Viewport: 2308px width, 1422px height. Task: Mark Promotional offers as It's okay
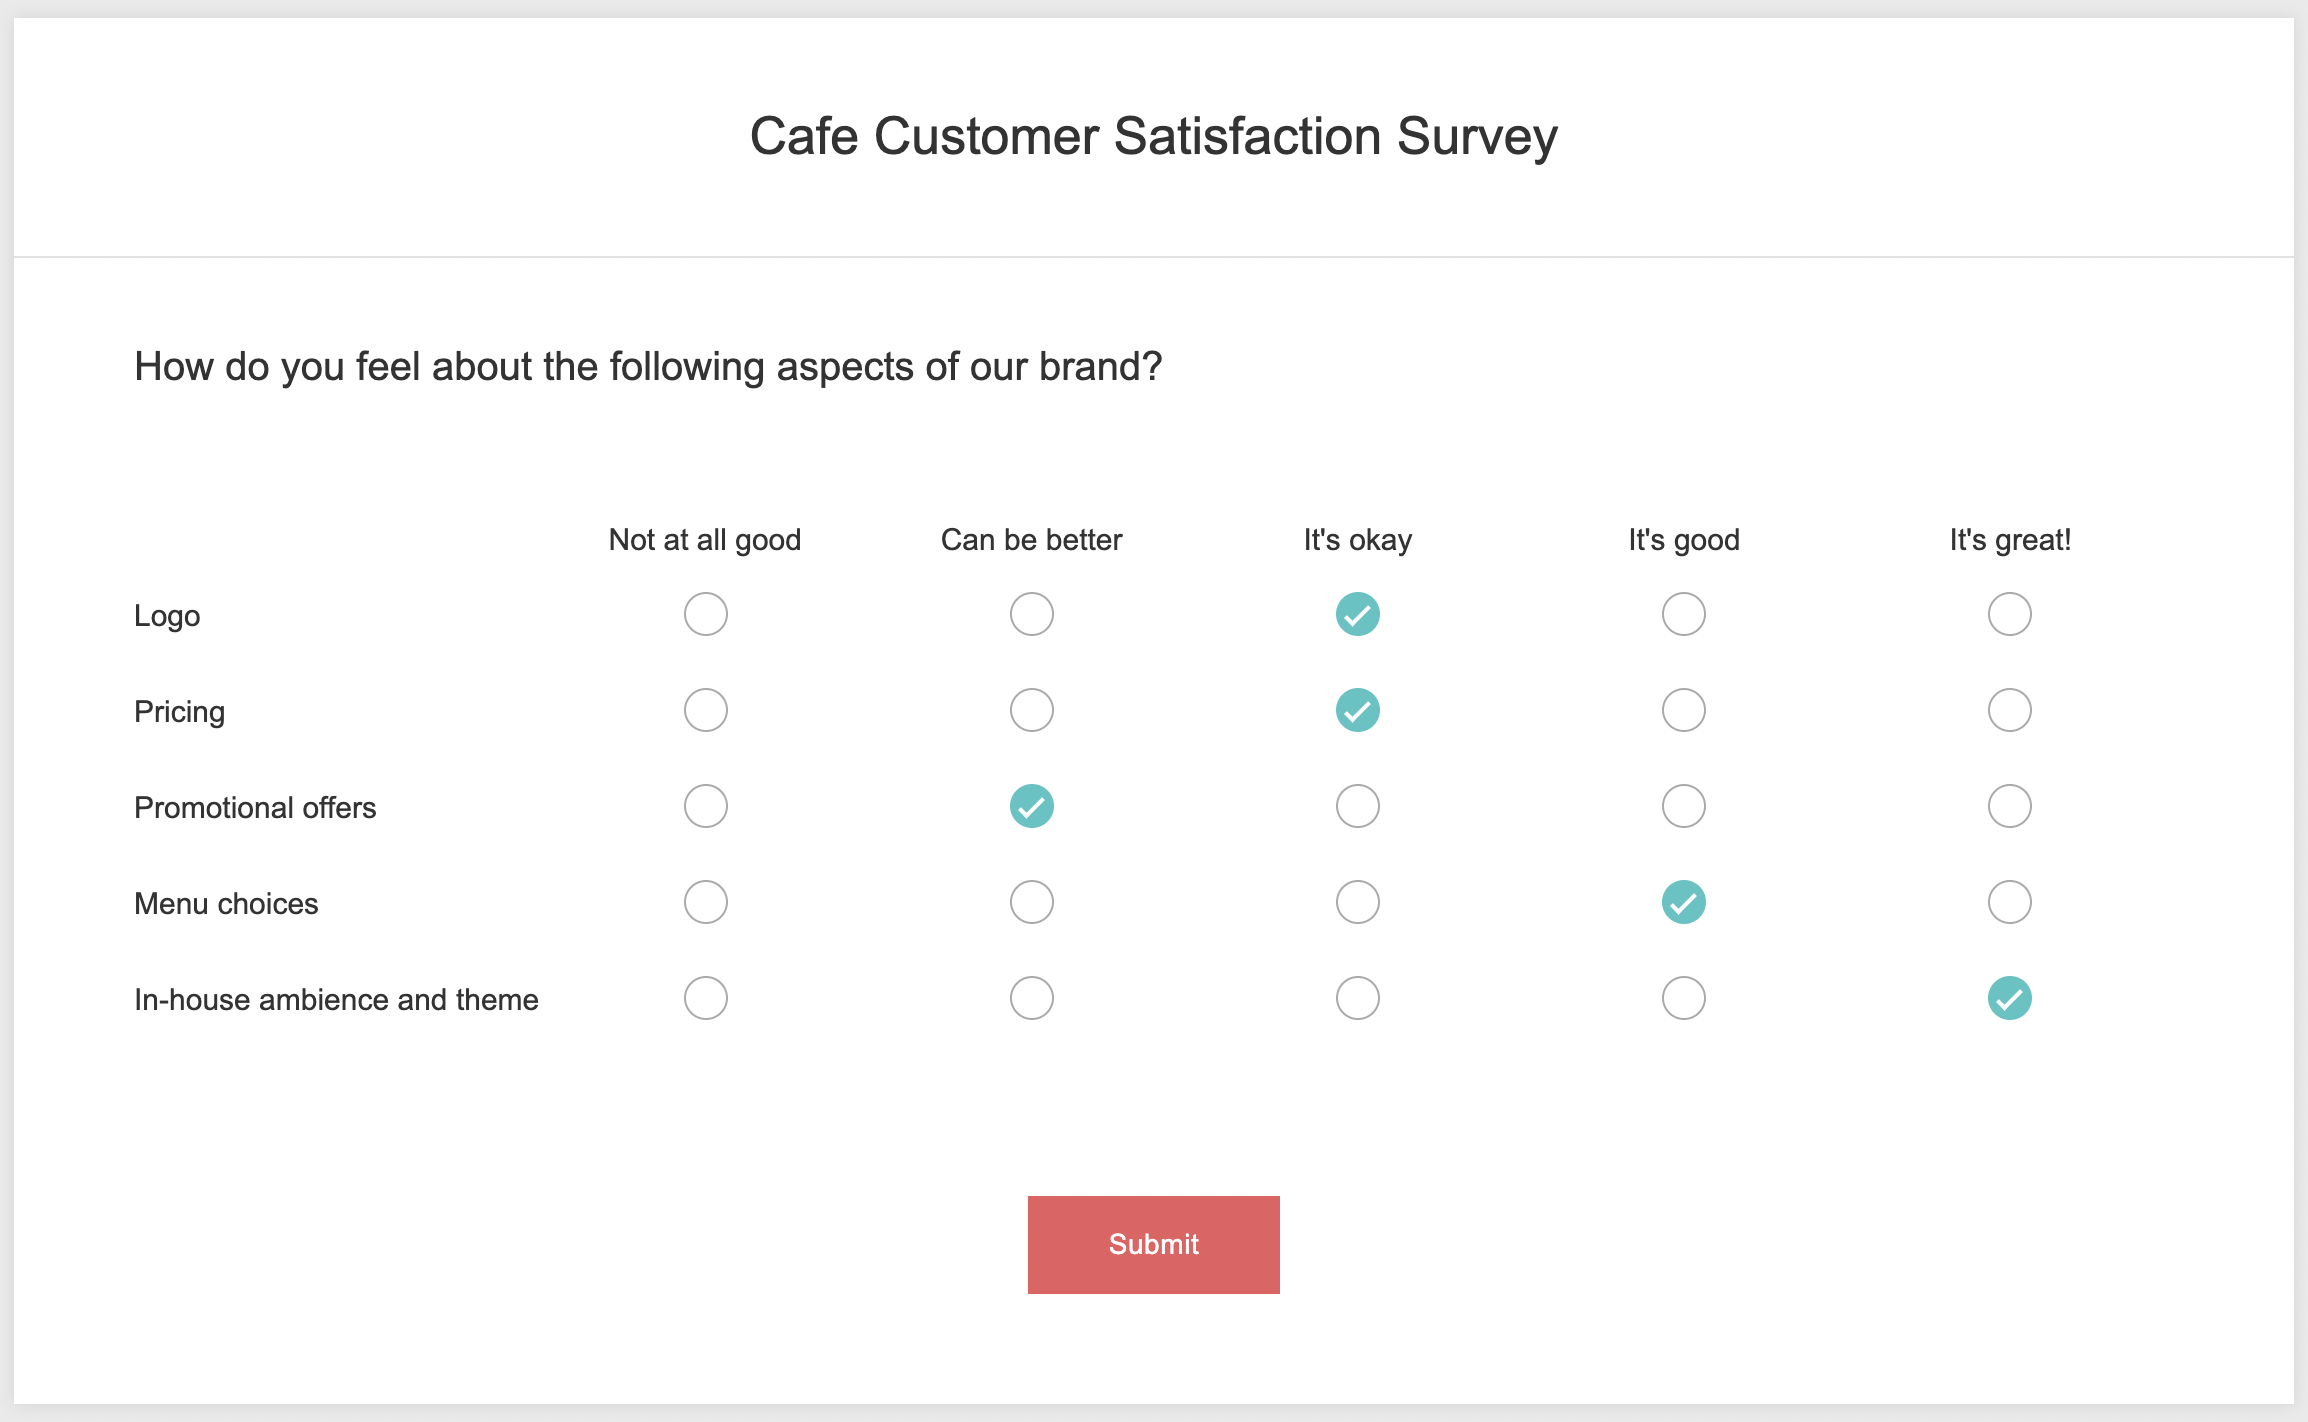(x=1358, y=806)
